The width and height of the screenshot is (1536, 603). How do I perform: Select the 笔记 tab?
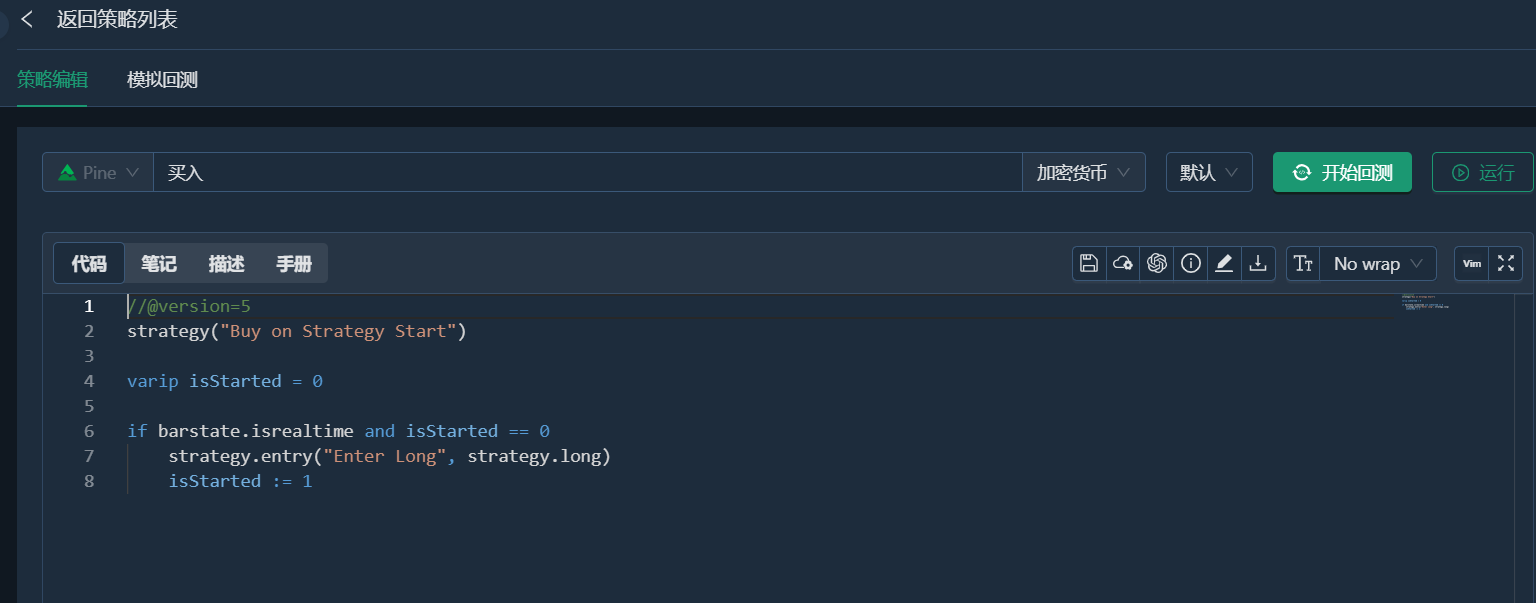point(159,263)
